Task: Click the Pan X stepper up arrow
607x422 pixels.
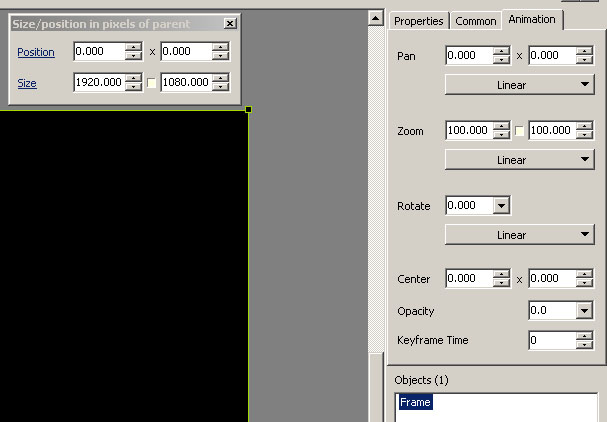Action: point(502,52)
